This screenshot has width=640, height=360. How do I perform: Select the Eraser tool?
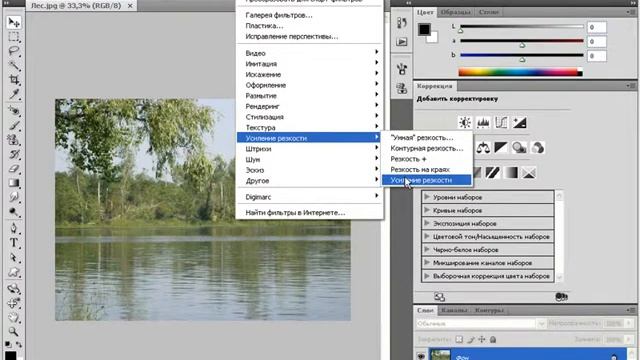[13, 168]
